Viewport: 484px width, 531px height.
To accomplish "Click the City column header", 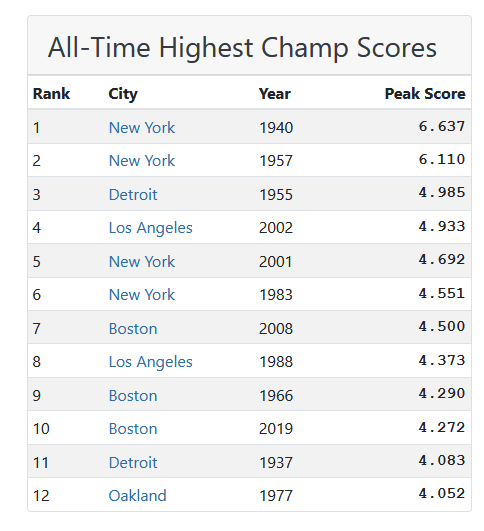I will [x=123, y=94].
